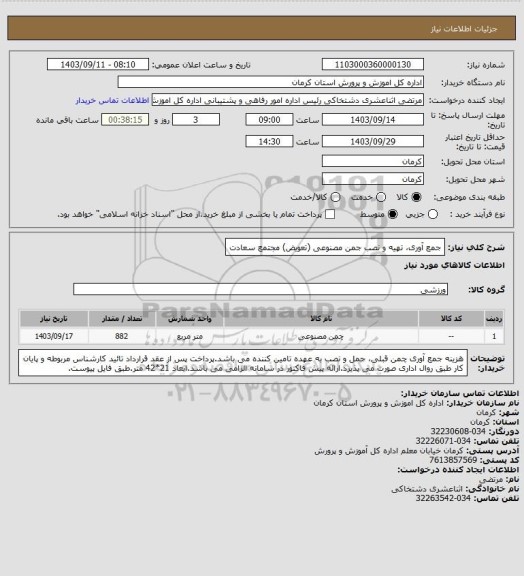The width and height of the screenshot is (524, 576).
Task: Click the general description field about چمن مصنوعی
Action: tap(335, 248)
